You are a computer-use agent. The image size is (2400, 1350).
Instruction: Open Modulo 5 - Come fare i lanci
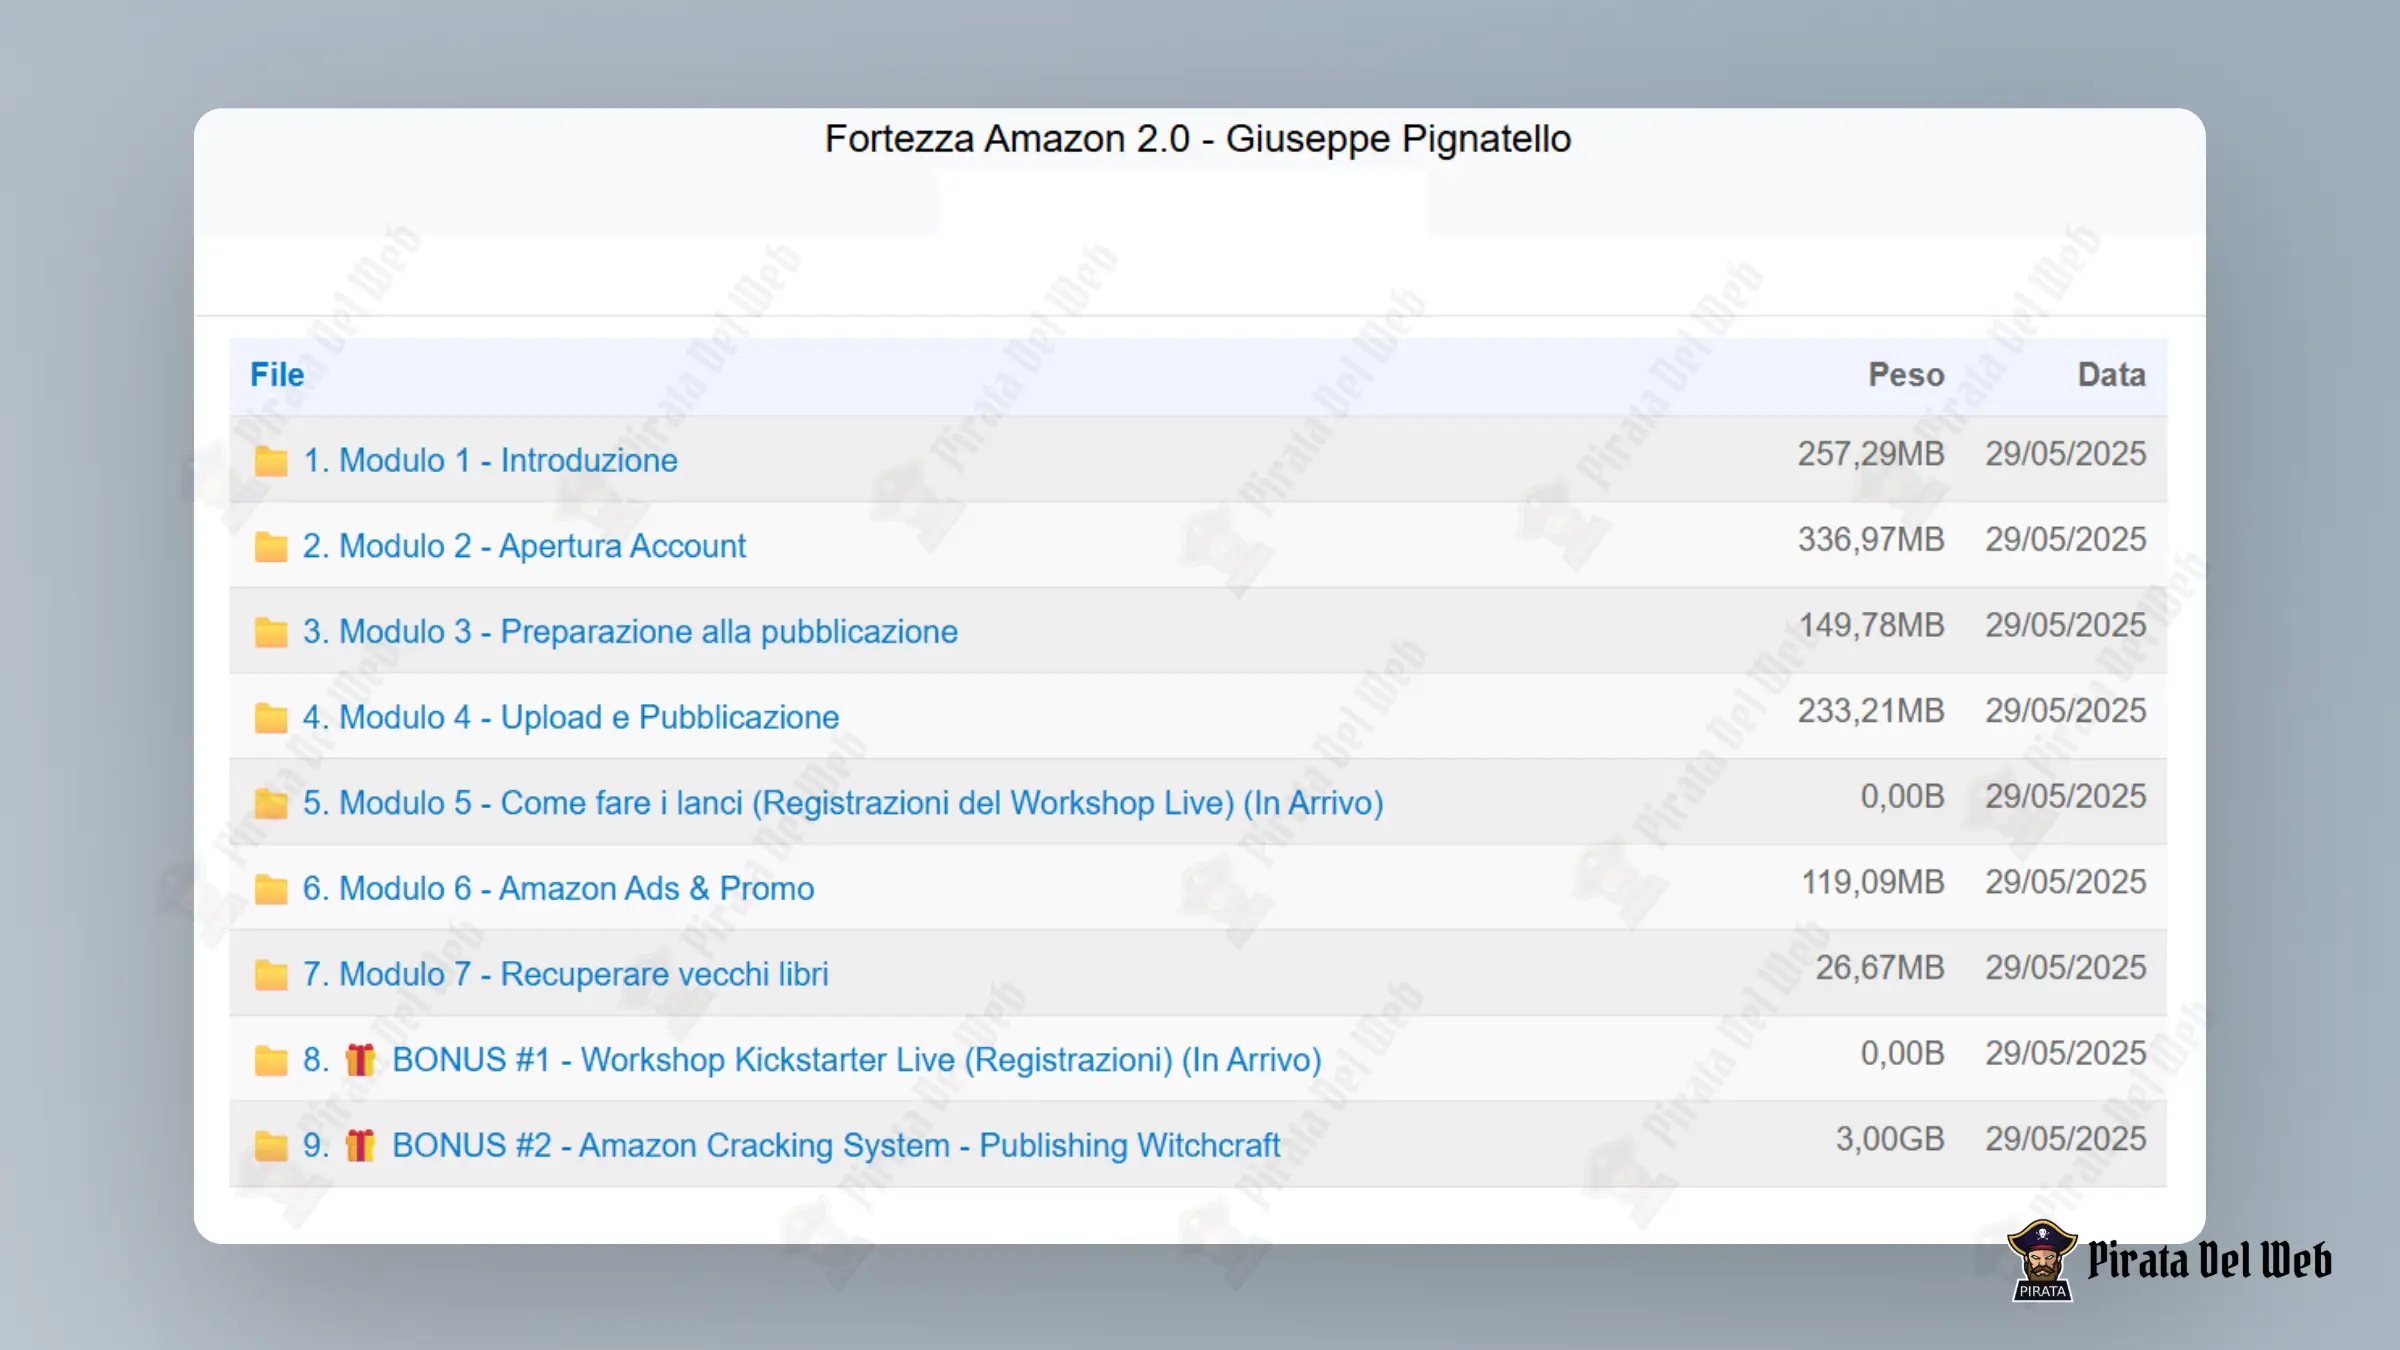point(843,803)
